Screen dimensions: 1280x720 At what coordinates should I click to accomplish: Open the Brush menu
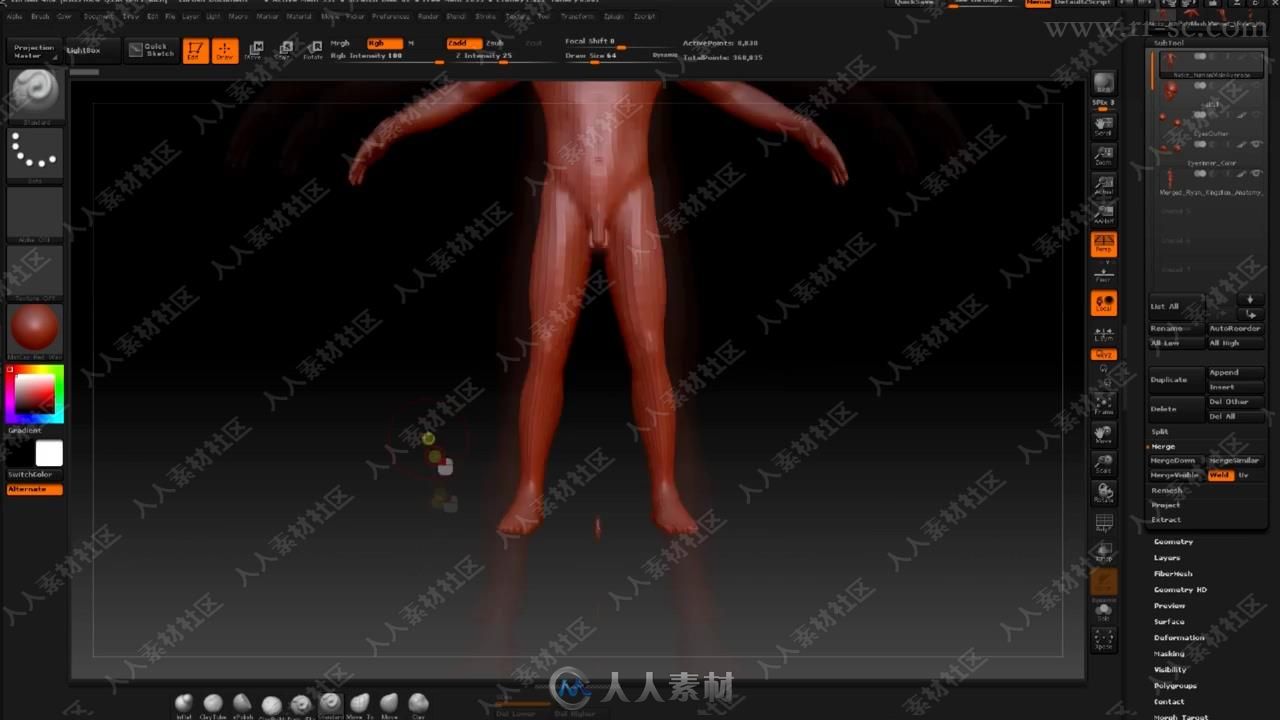pyautogui.click(x=40, y=17)
